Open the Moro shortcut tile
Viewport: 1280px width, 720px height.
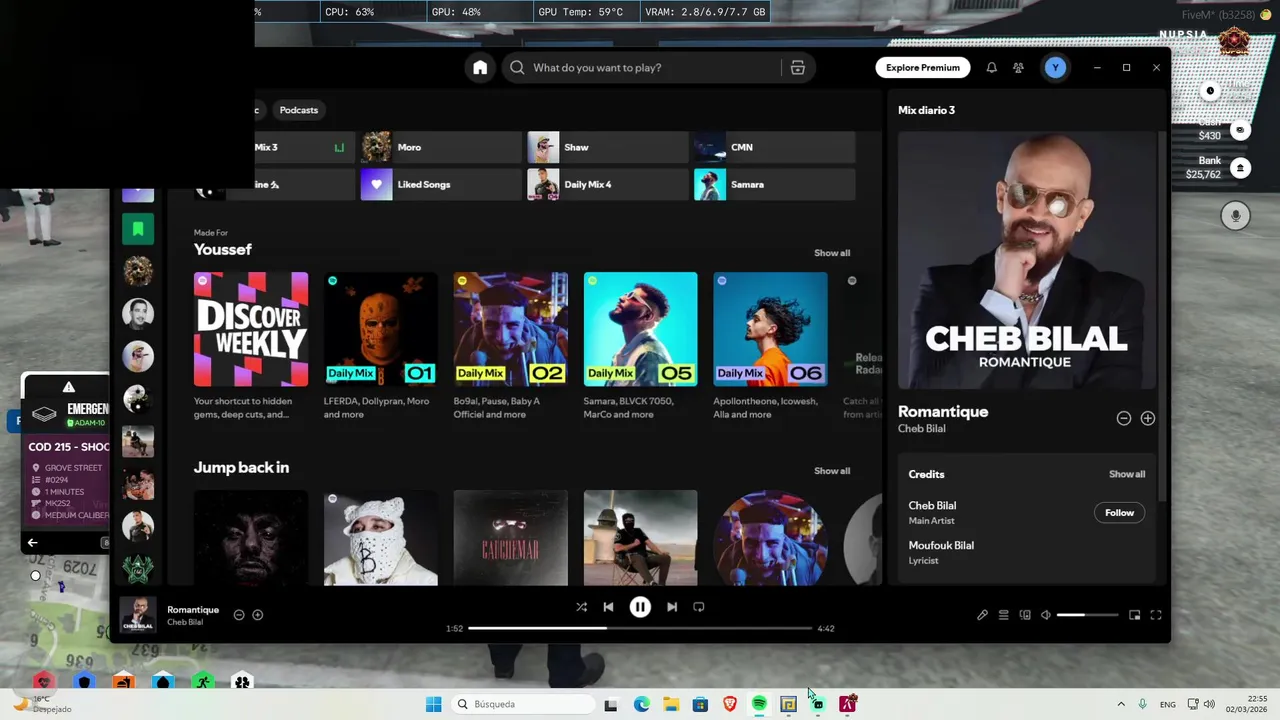(441, 147)
